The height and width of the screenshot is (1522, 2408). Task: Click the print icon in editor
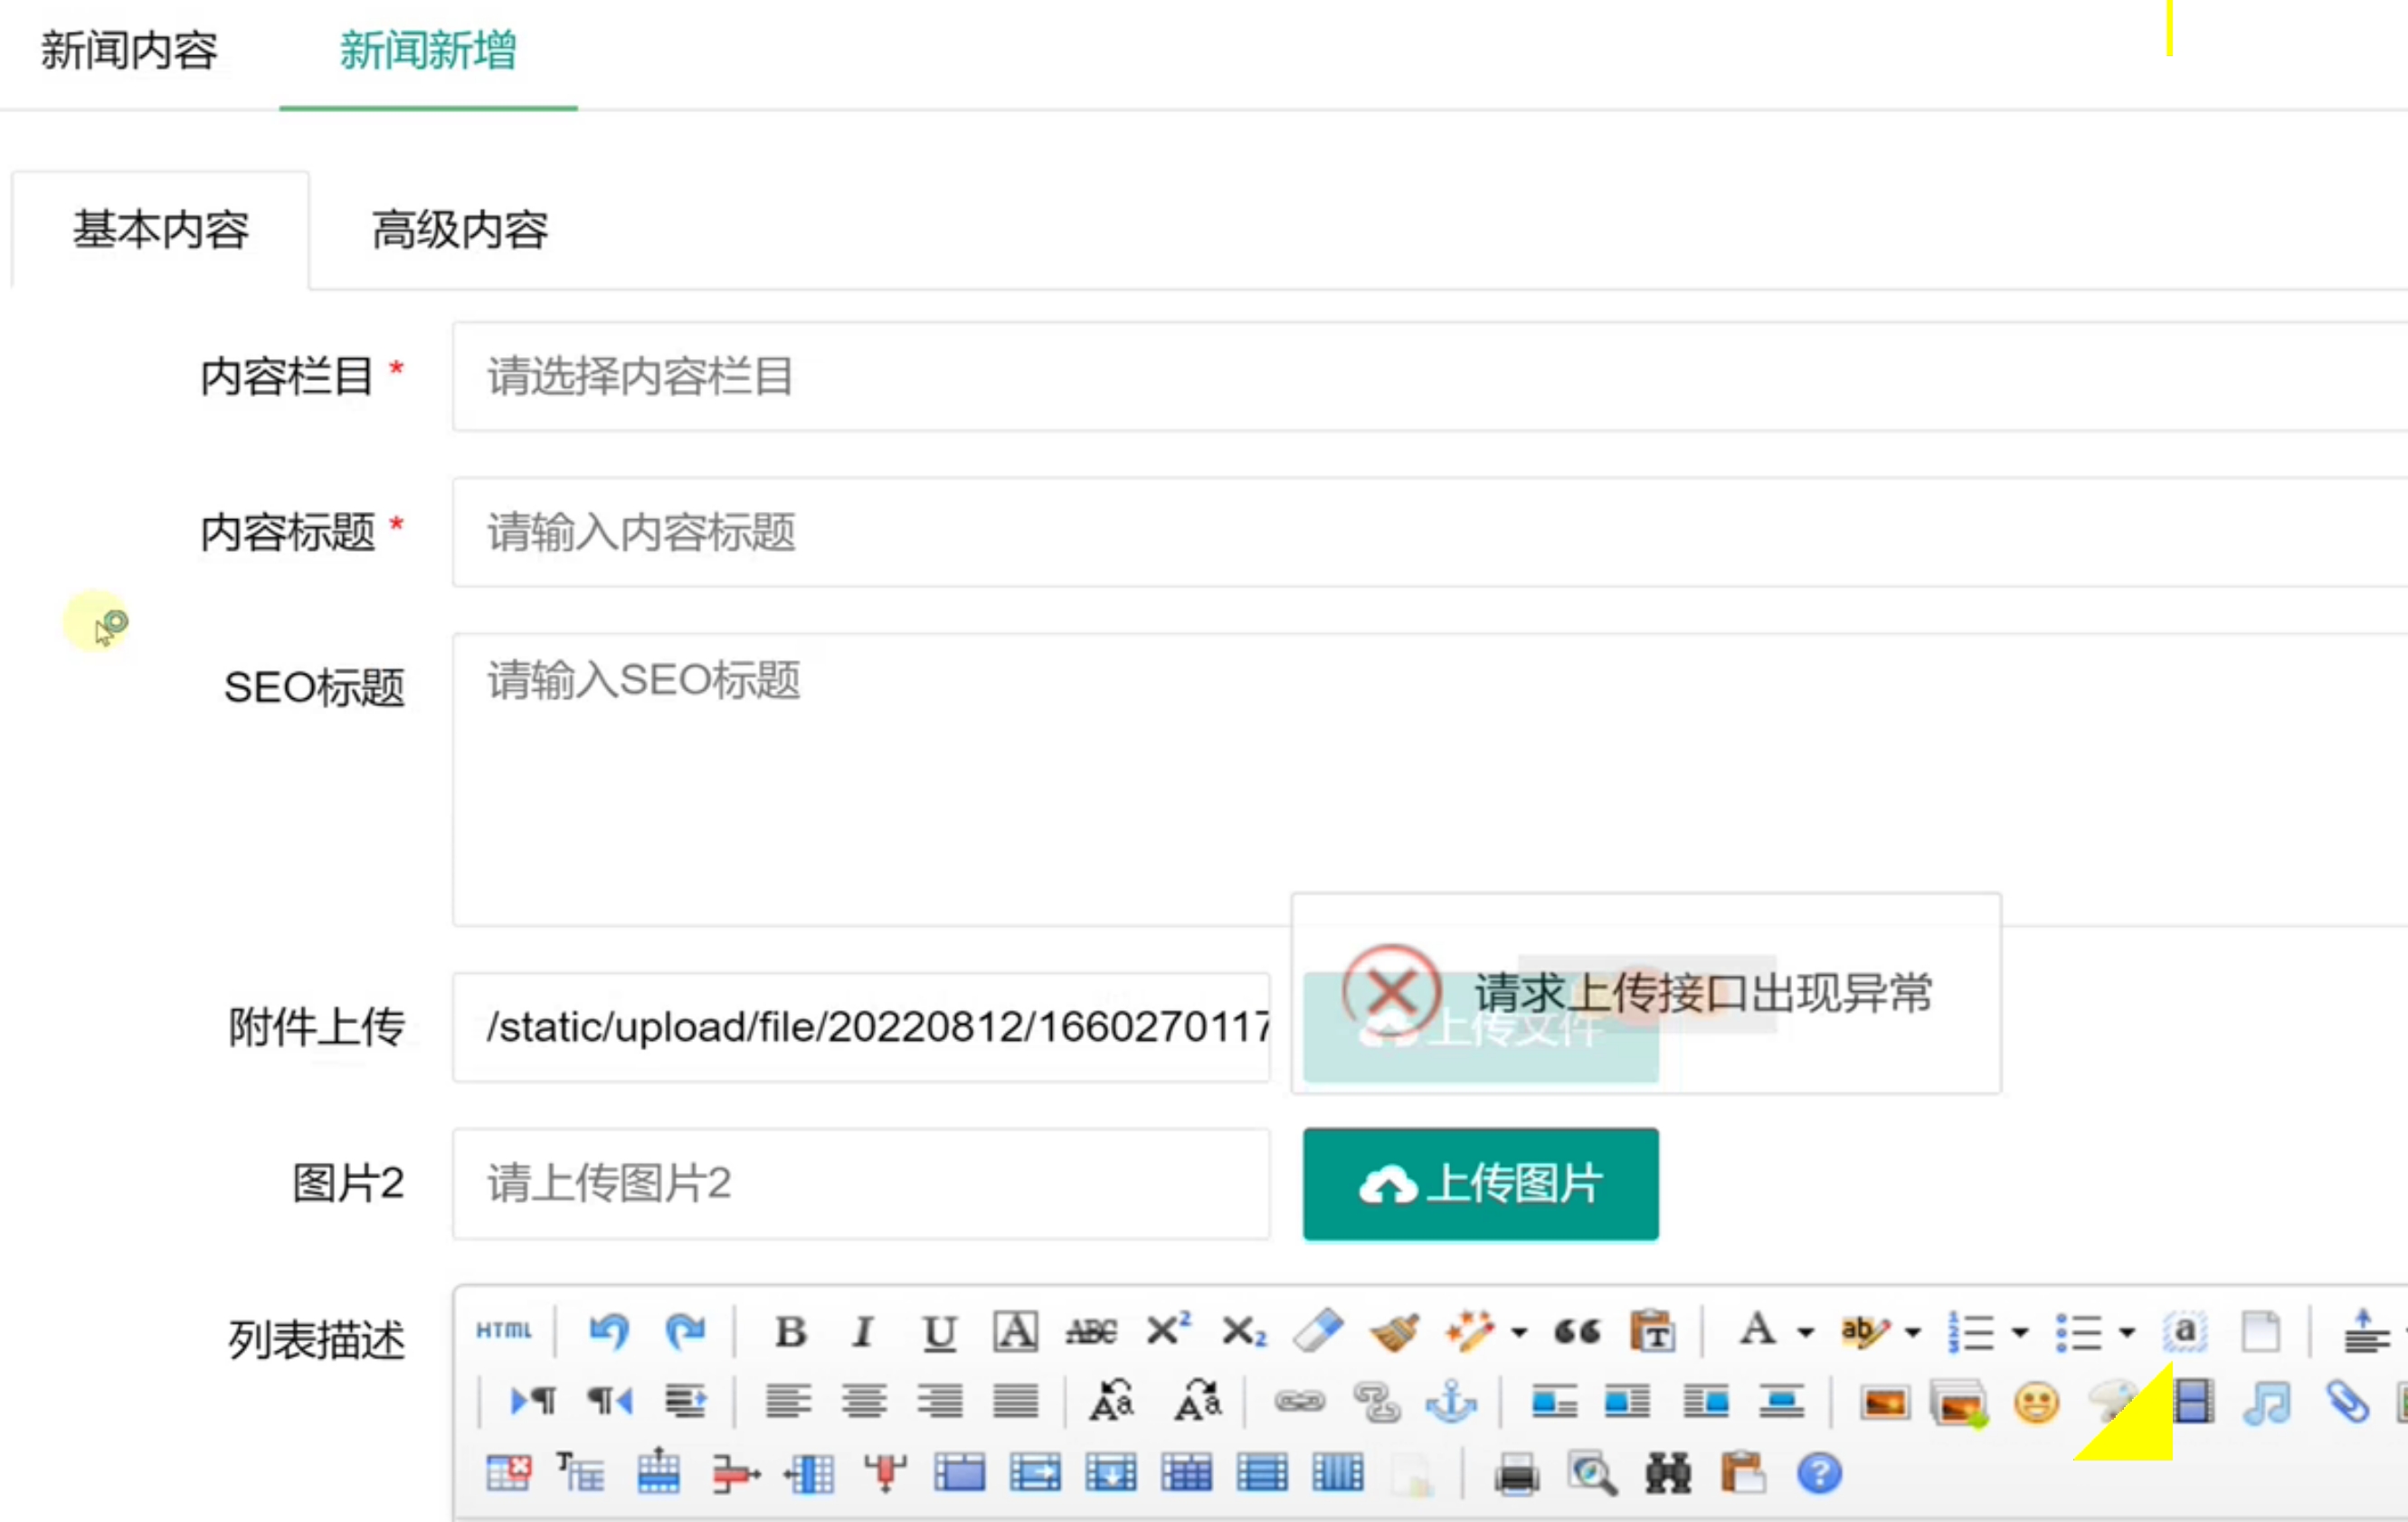coord(1516,1474)
